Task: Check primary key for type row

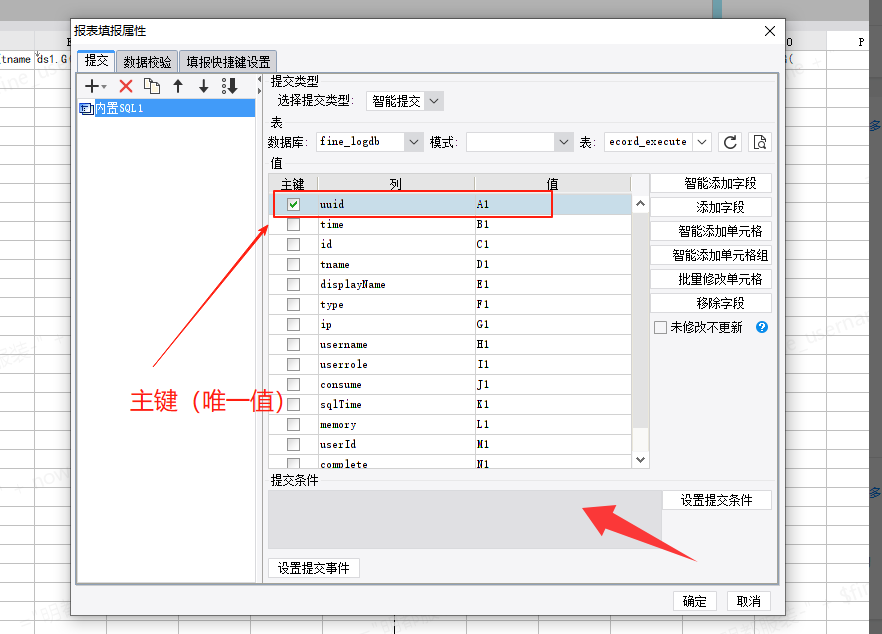Action: click(x=293, y=304)
